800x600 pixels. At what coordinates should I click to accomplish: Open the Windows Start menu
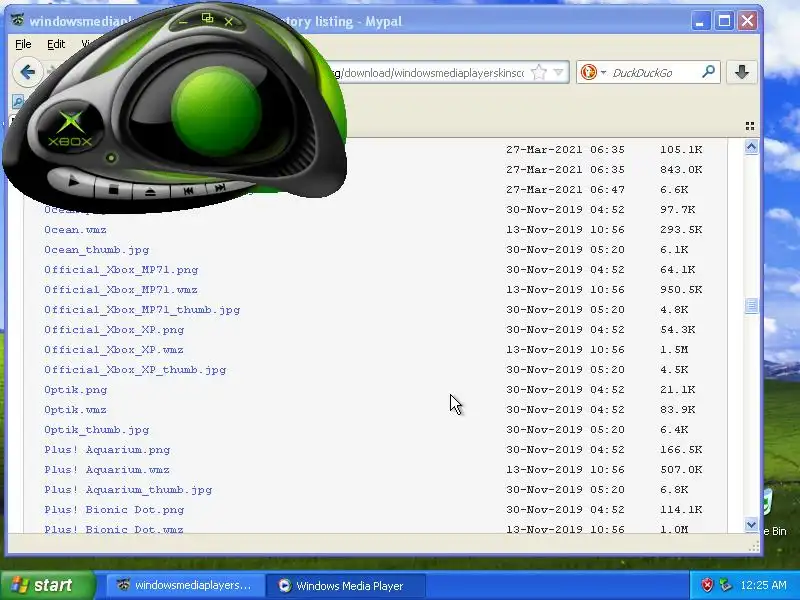tap(48, 585)
